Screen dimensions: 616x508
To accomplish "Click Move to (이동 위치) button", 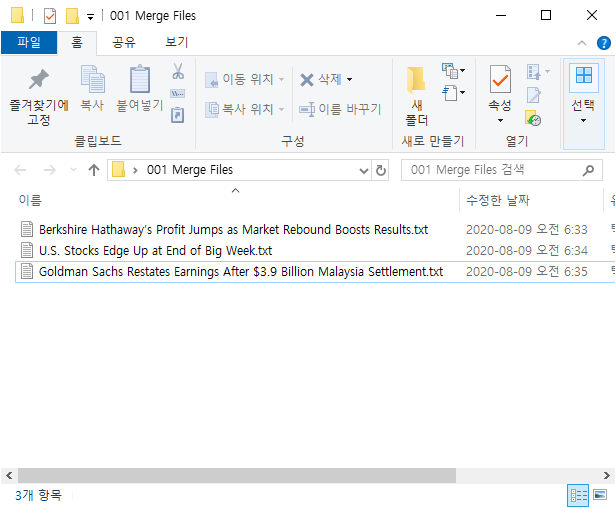I will 244,79.
